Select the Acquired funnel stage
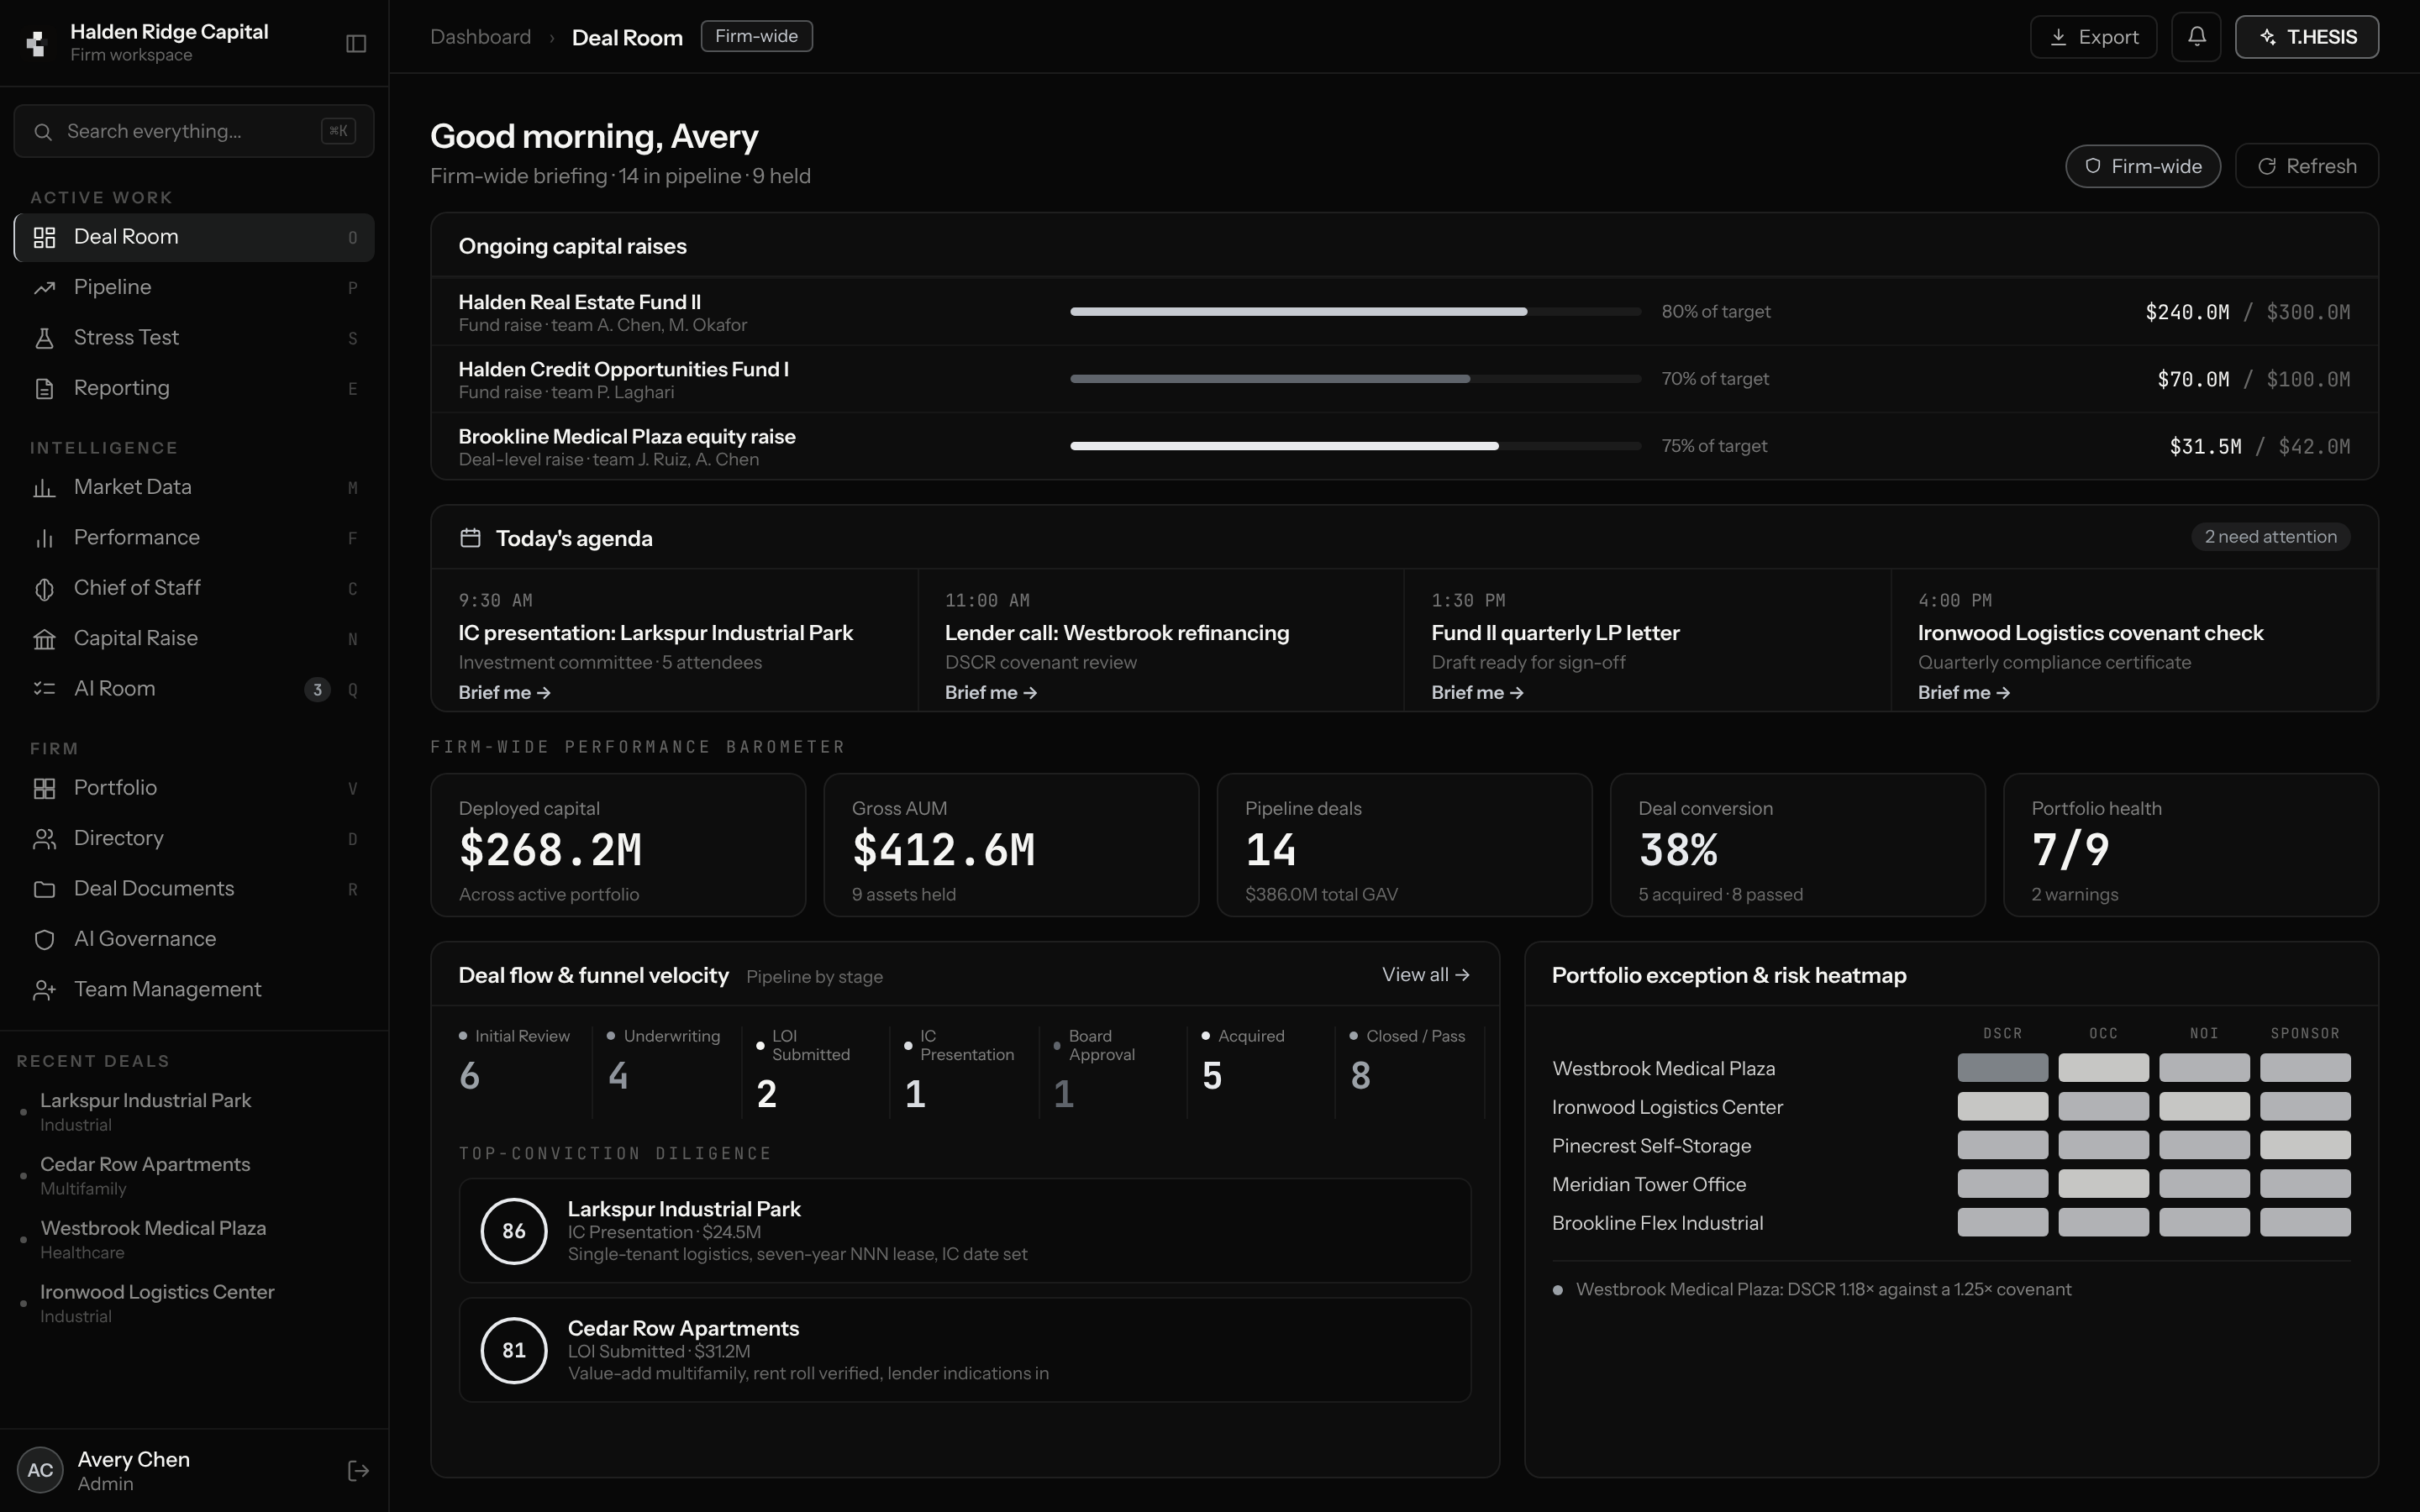This screenshot has height=1512, width=2420. 1262,1070
